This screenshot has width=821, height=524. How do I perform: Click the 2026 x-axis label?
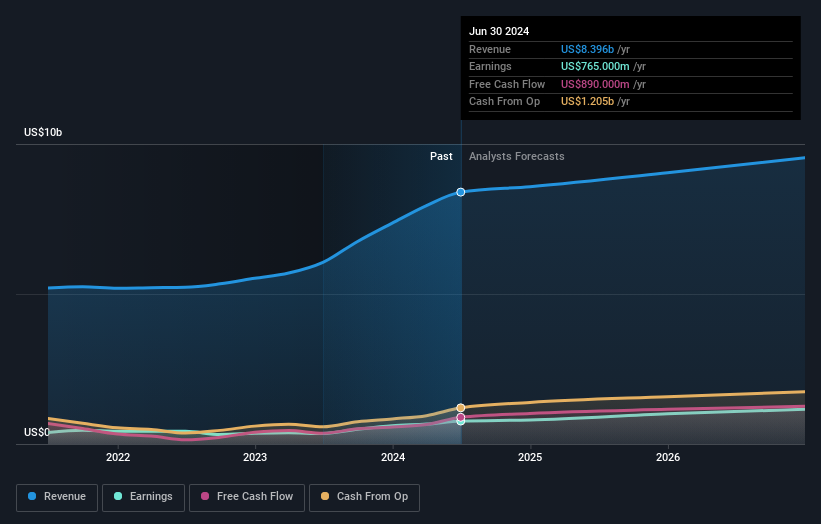click(668, 458)
